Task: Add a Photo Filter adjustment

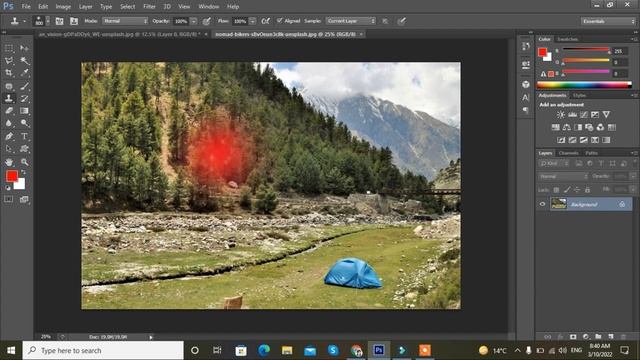Action: (x=589, y=127)
